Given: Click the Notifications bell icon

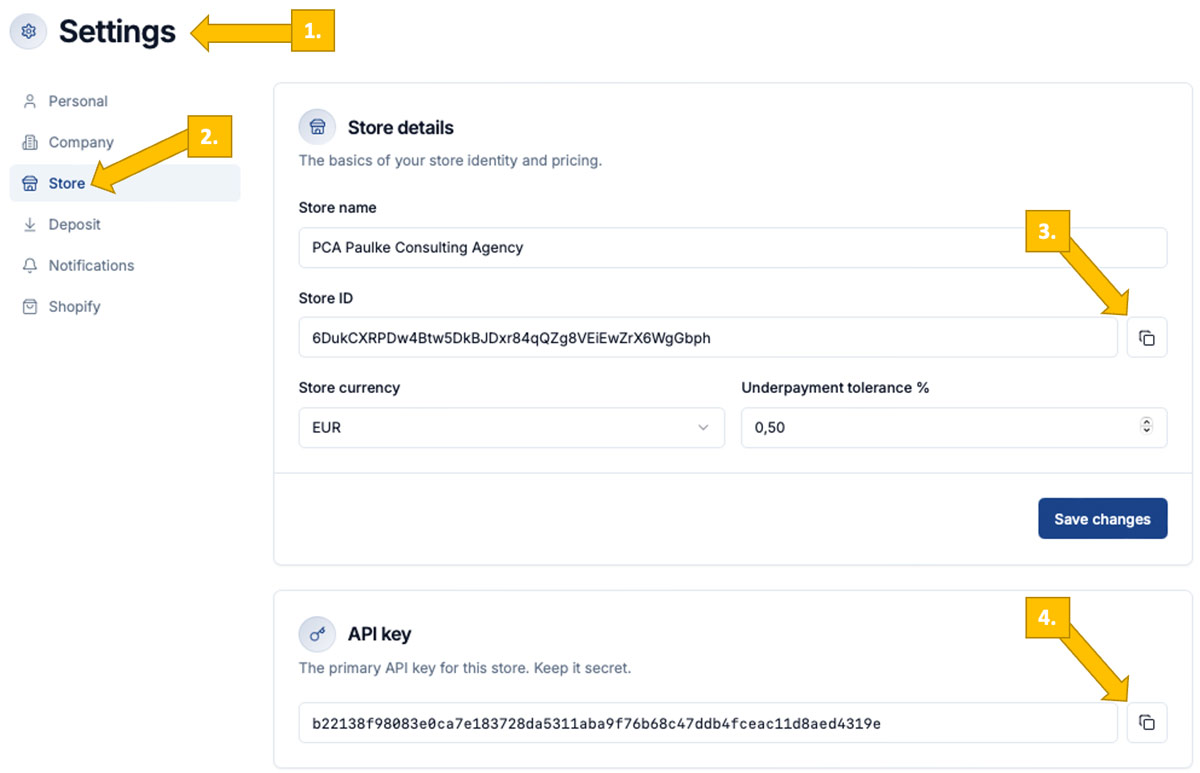Looking at the screenshot, I should click(30, 265).
